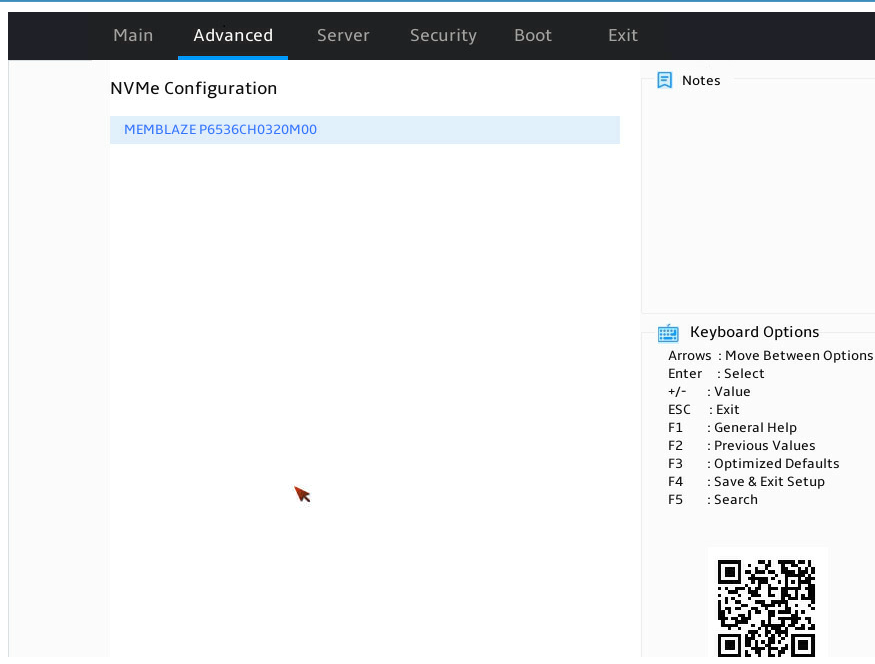Click the 'F3 : Optimized Defaults' line

[753, 463]
